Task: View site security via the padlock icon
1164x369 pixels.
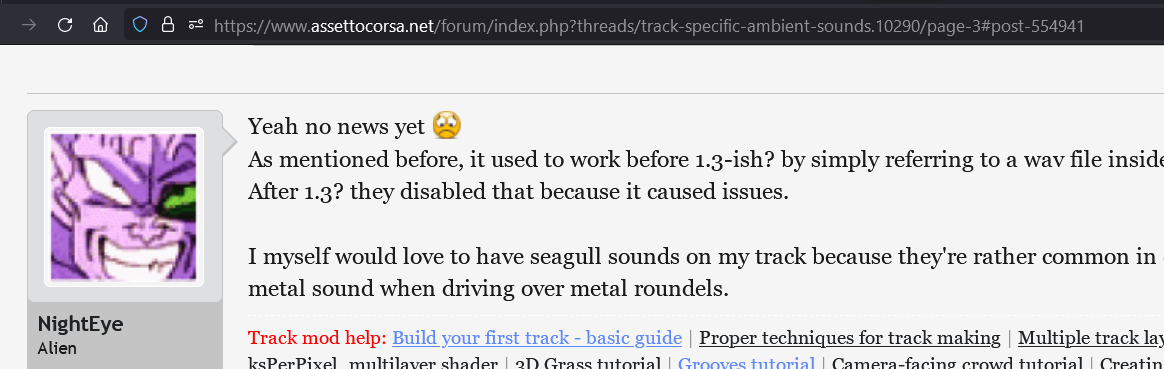Action: [168, 25]
